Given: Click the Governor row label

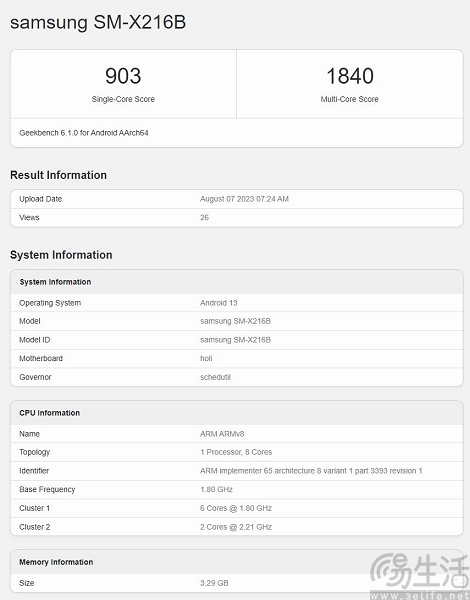Looking at the screenshot, I should pos(35,377).
